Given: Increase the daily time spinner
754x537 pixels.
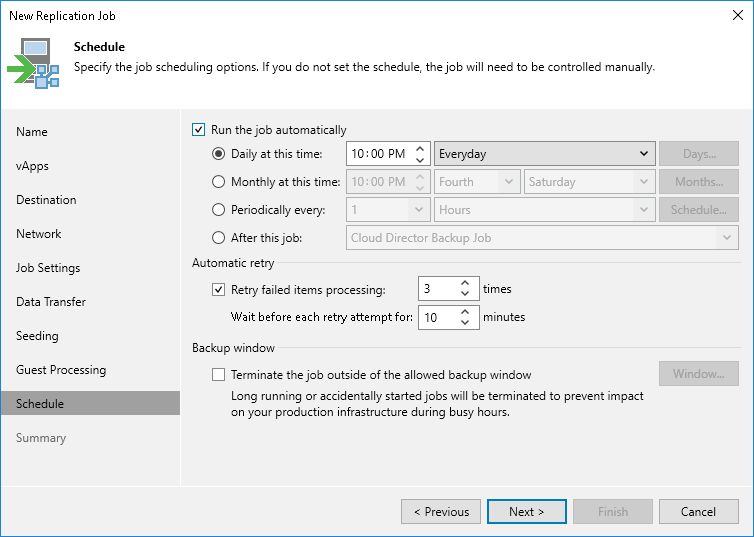Looking at the screenshot, I should pyautogui.click(x=420, y=149).
